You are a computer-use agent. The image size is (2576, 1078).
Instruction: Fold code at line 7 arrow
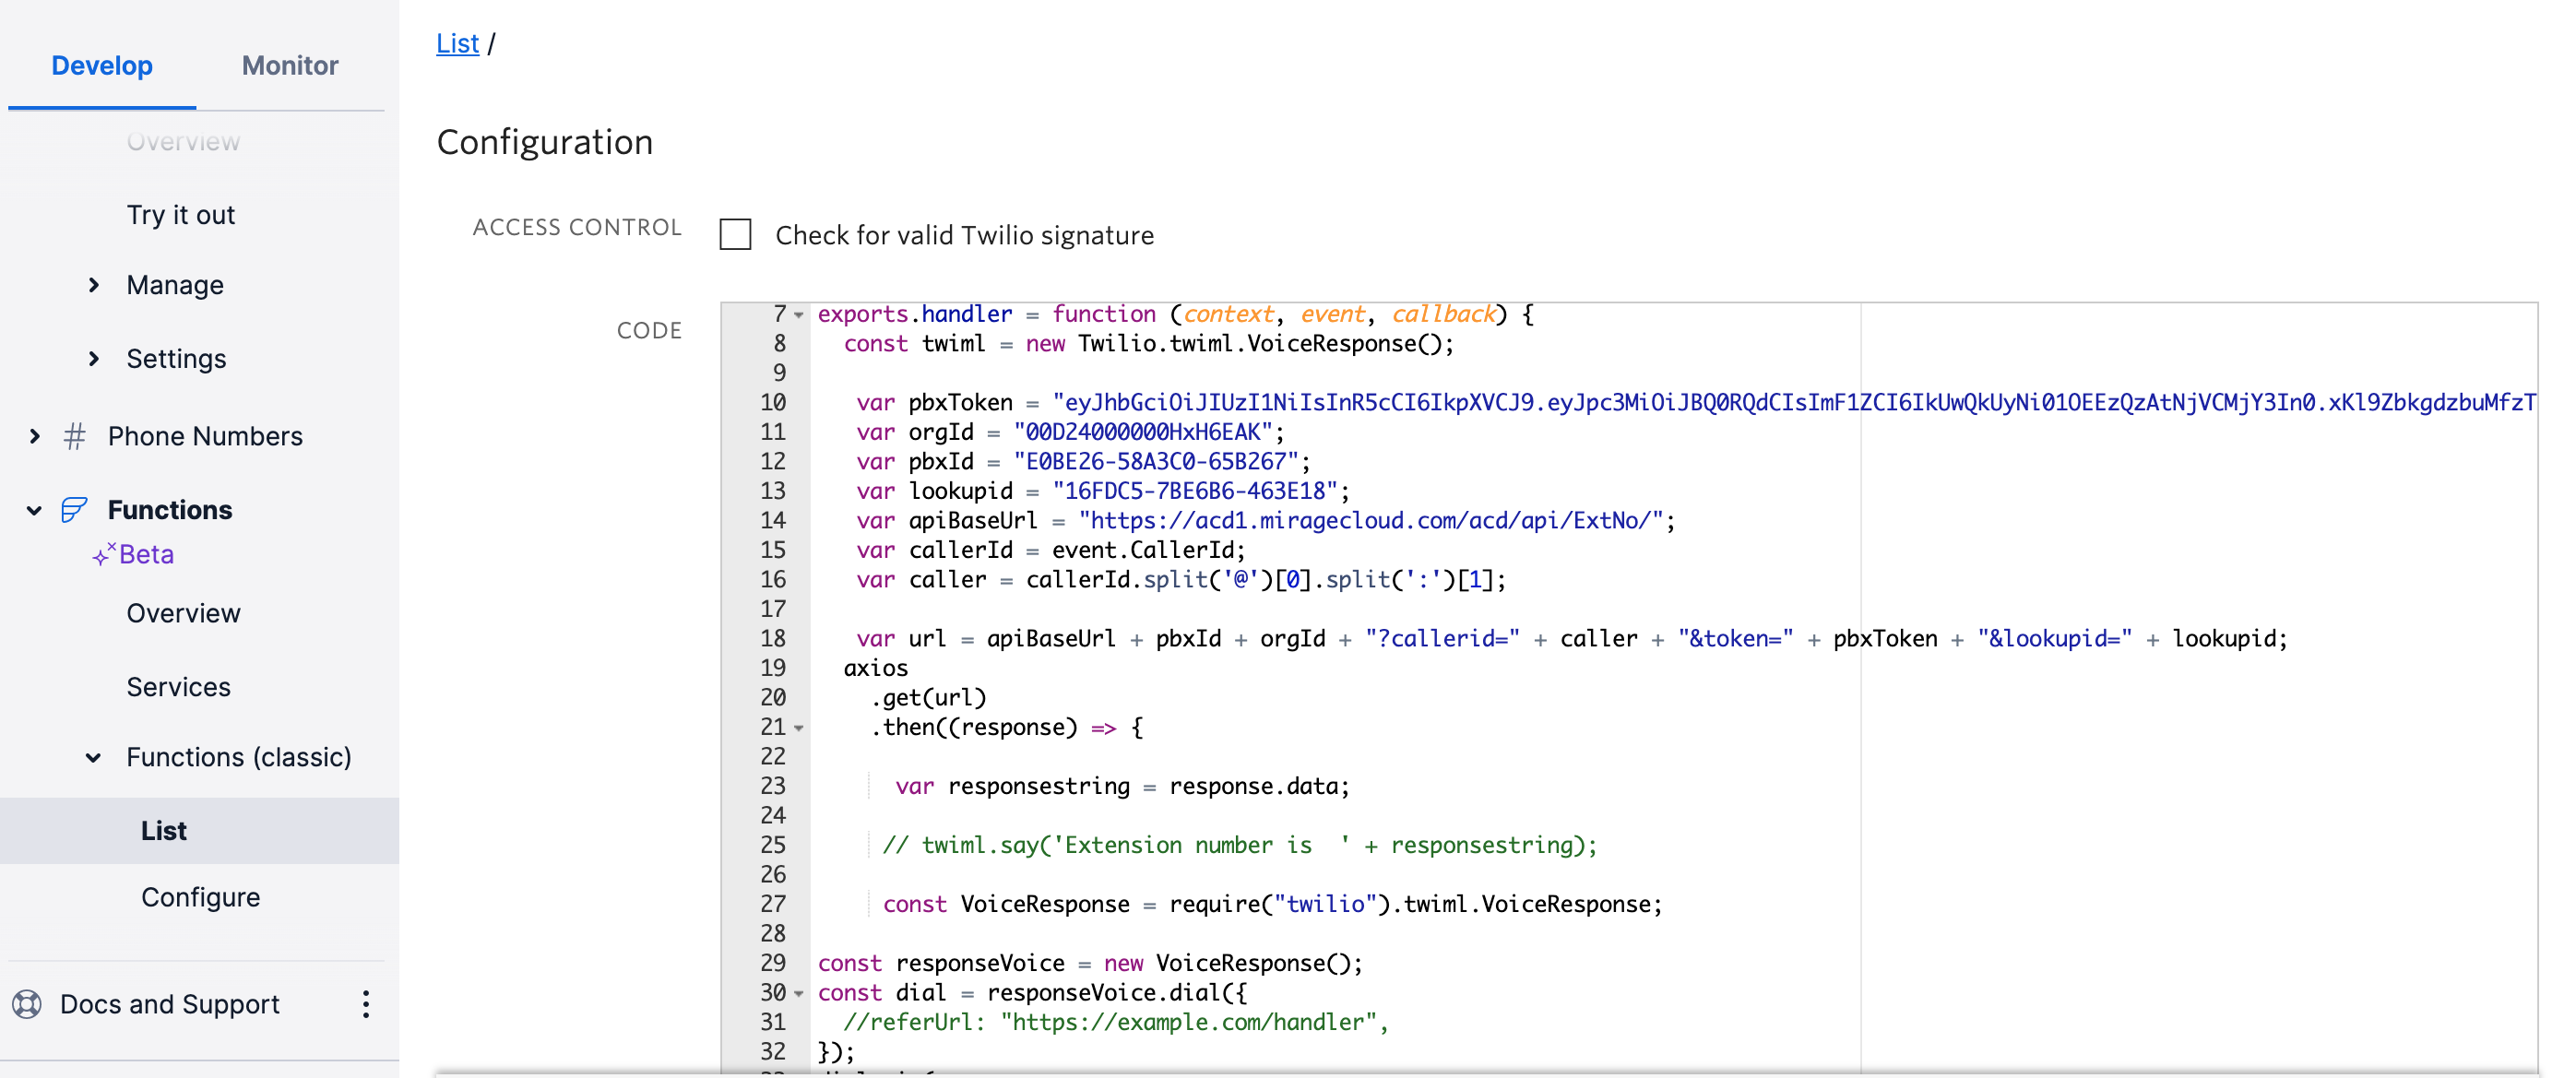[x=799, y=315]
